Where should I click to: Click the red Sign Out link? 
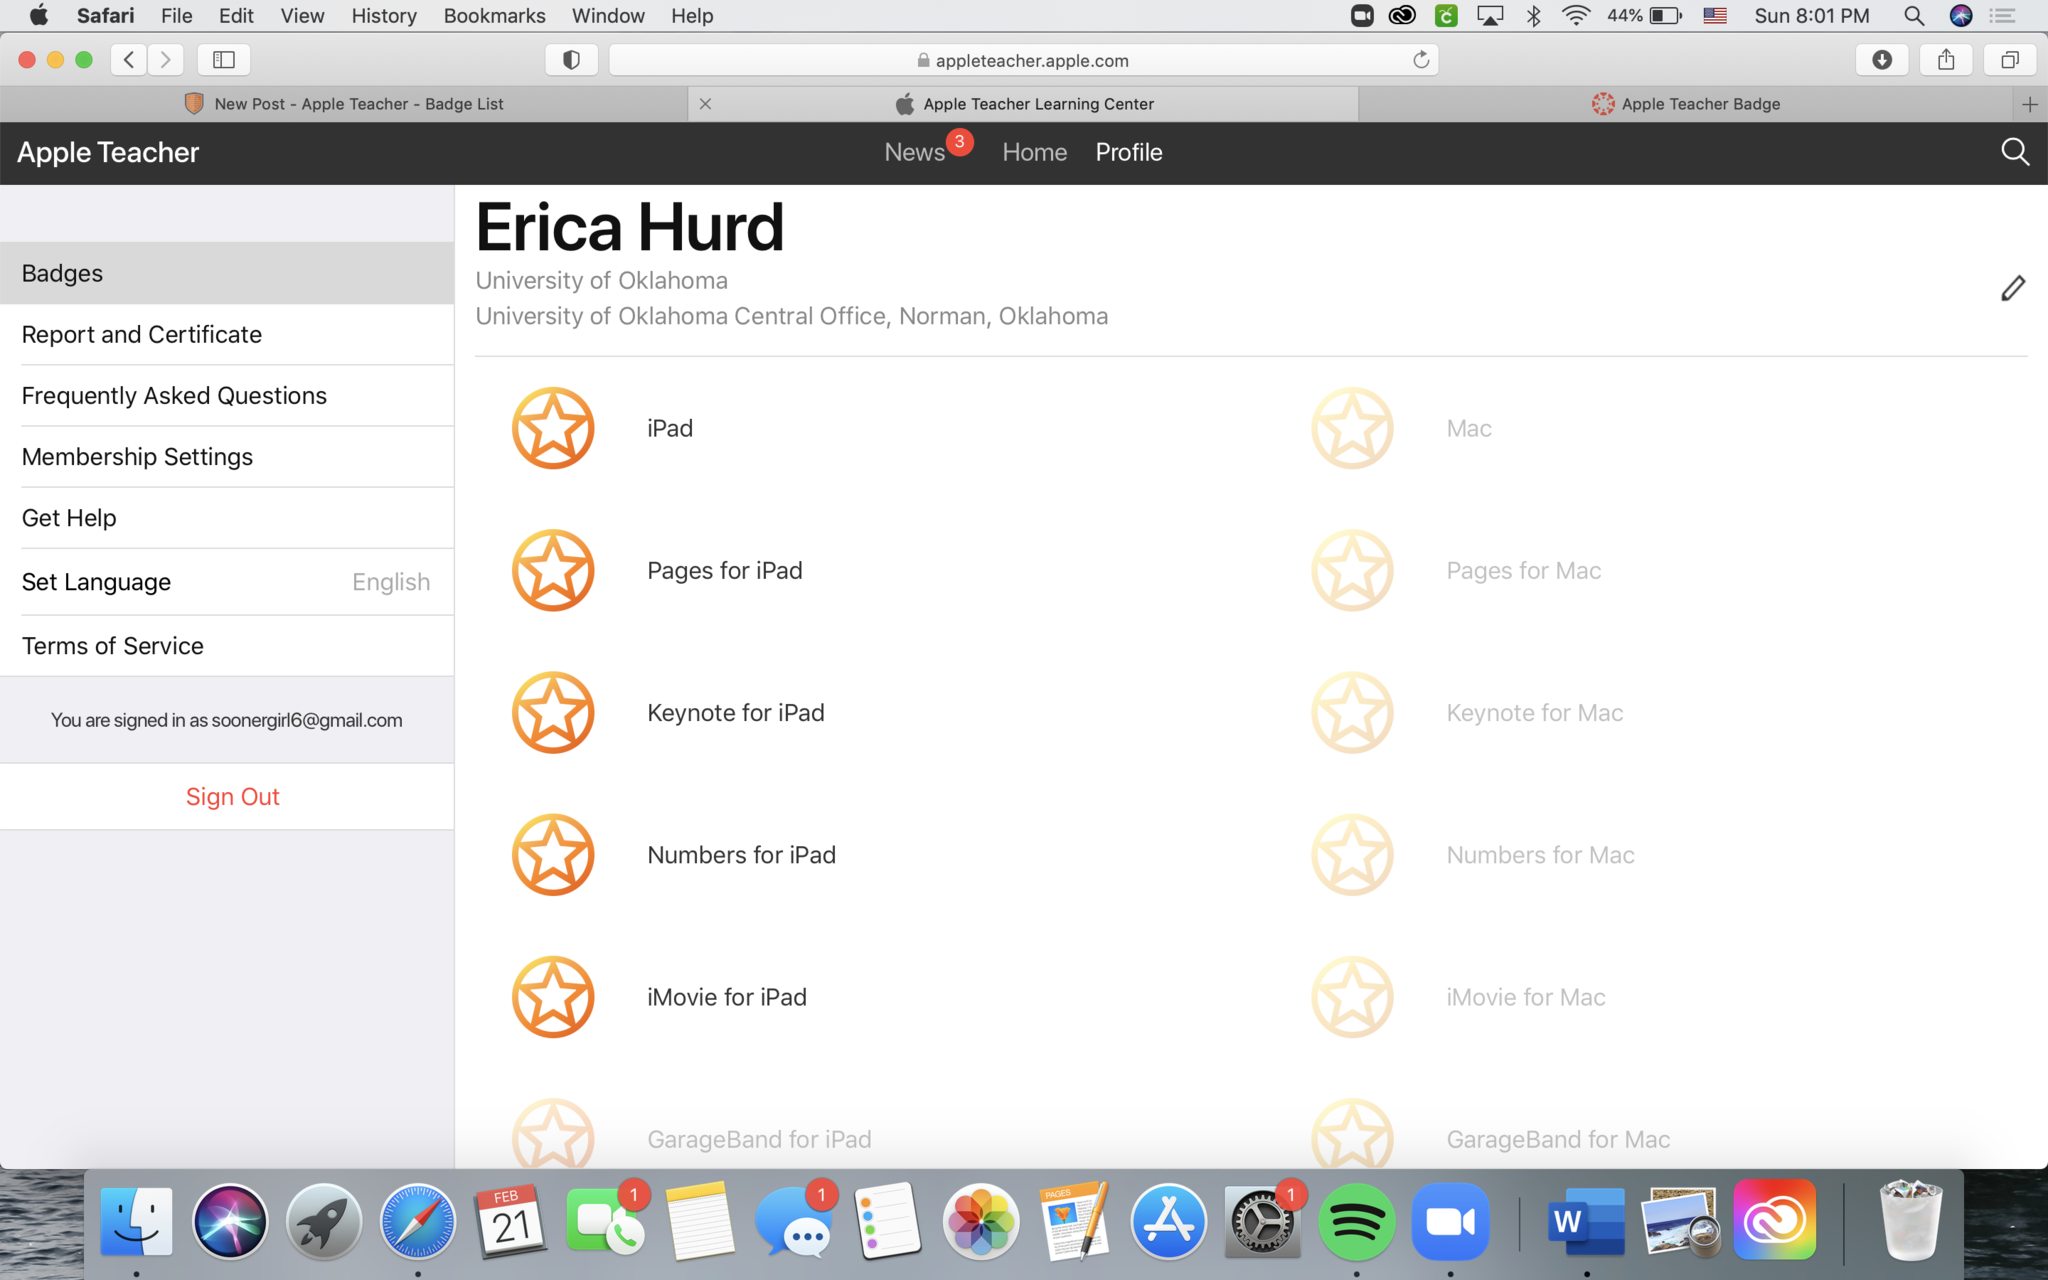click(x=232, y=797)
